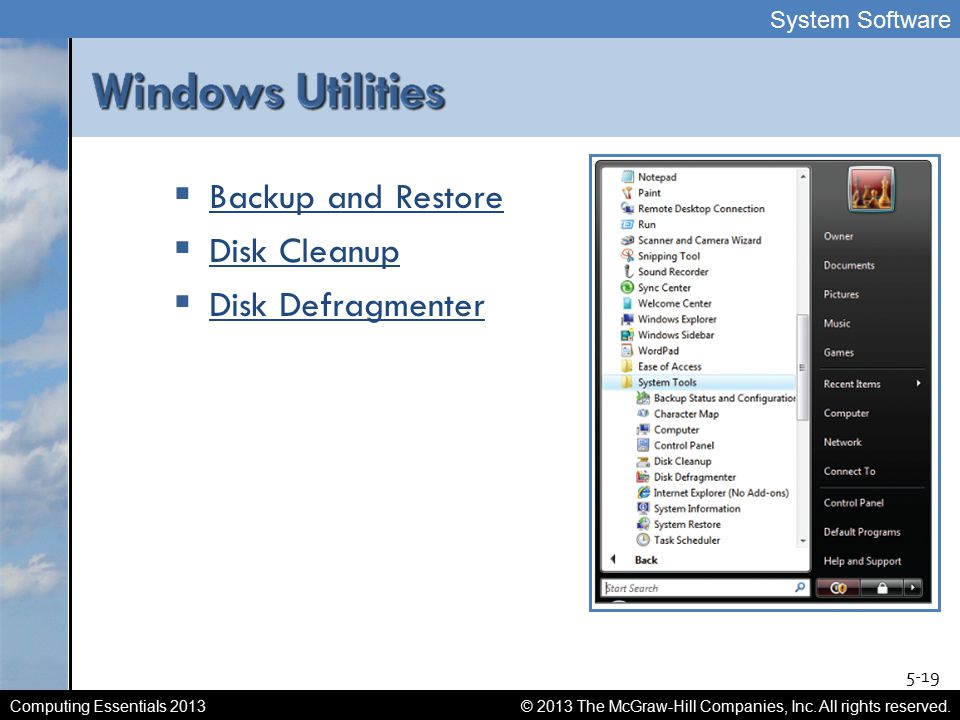Click the Task Scheduler clock icon
This screenshot has height=720, width=960.
(643, 540)
